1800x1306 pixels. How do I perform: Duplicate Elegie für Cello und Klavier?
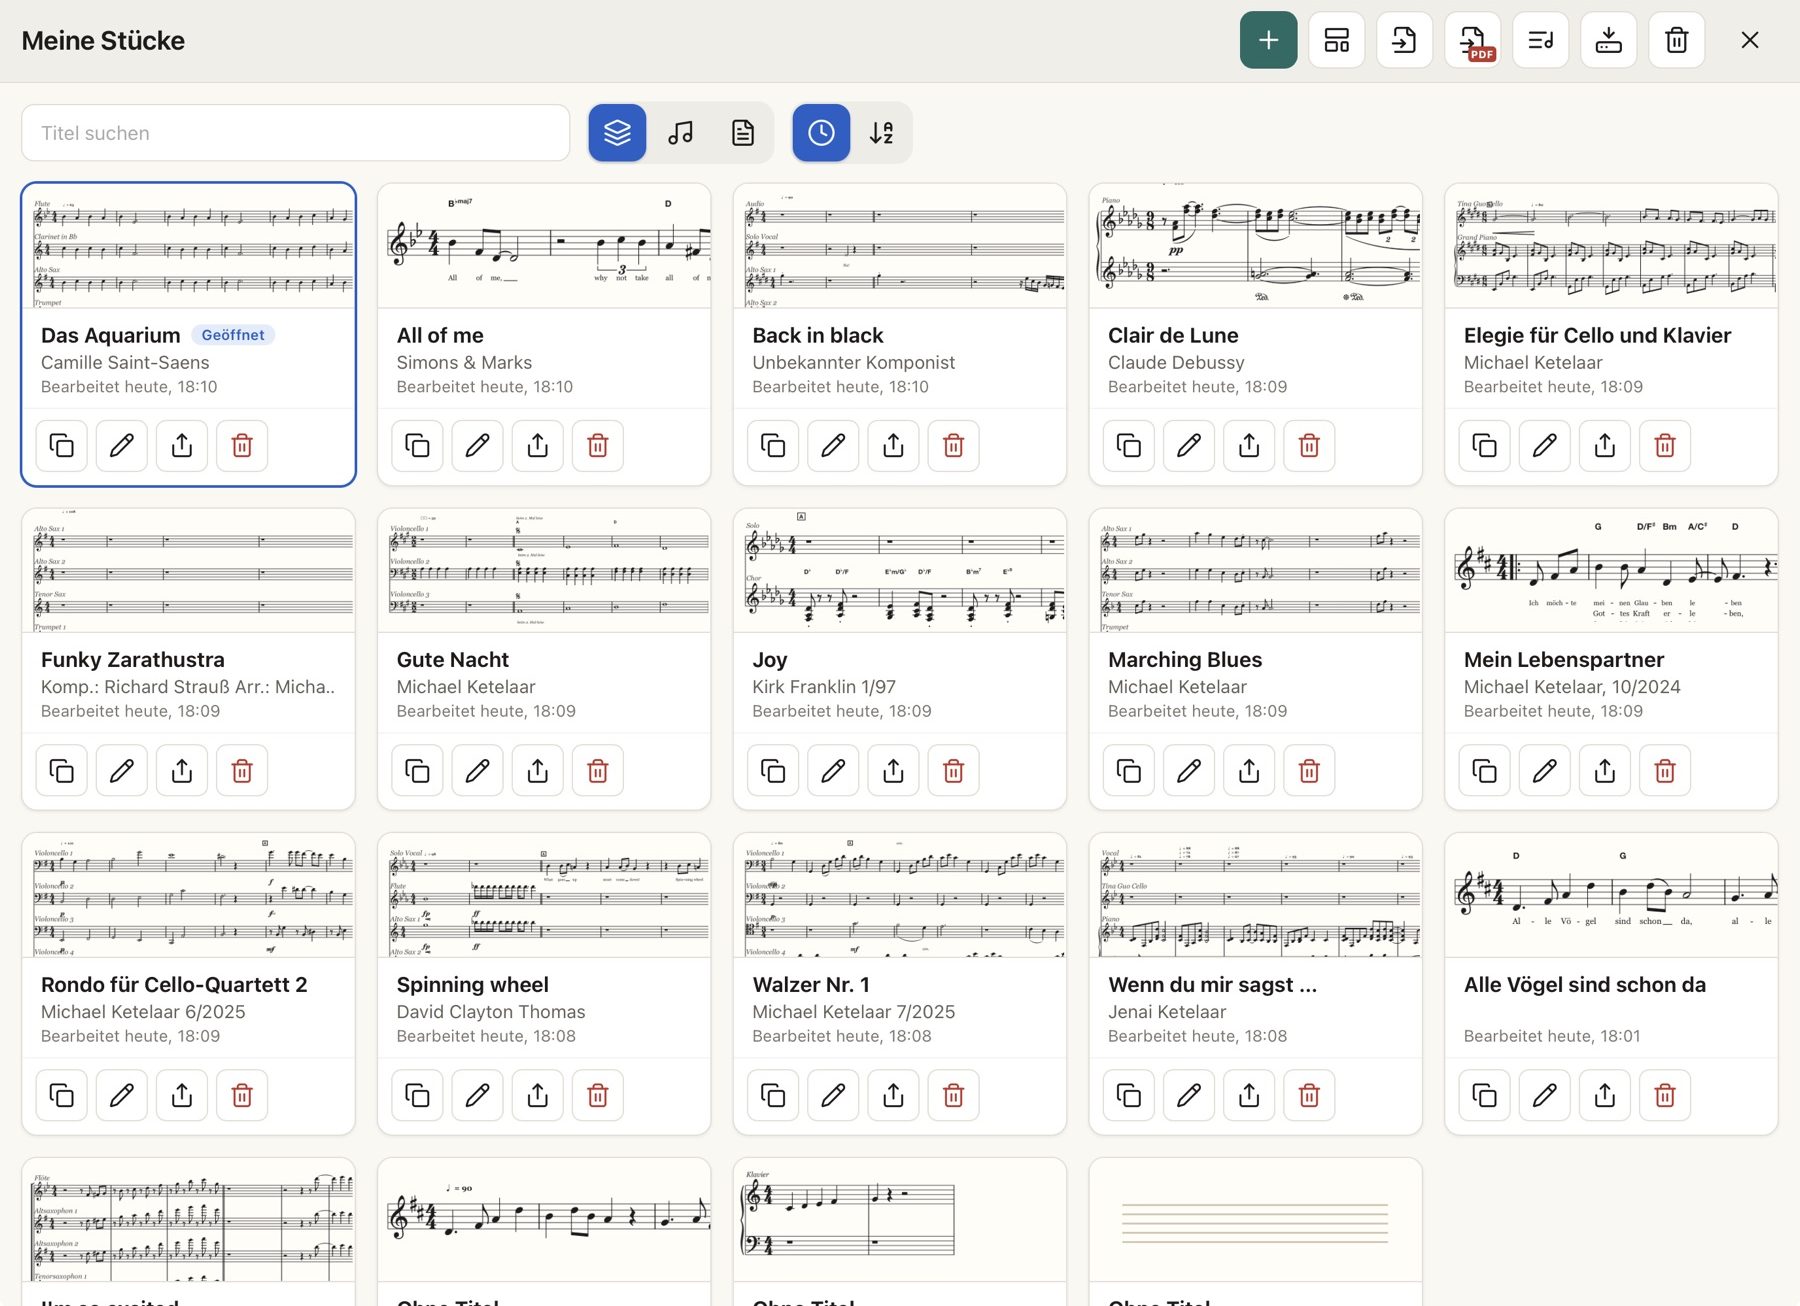point(1484,445)
